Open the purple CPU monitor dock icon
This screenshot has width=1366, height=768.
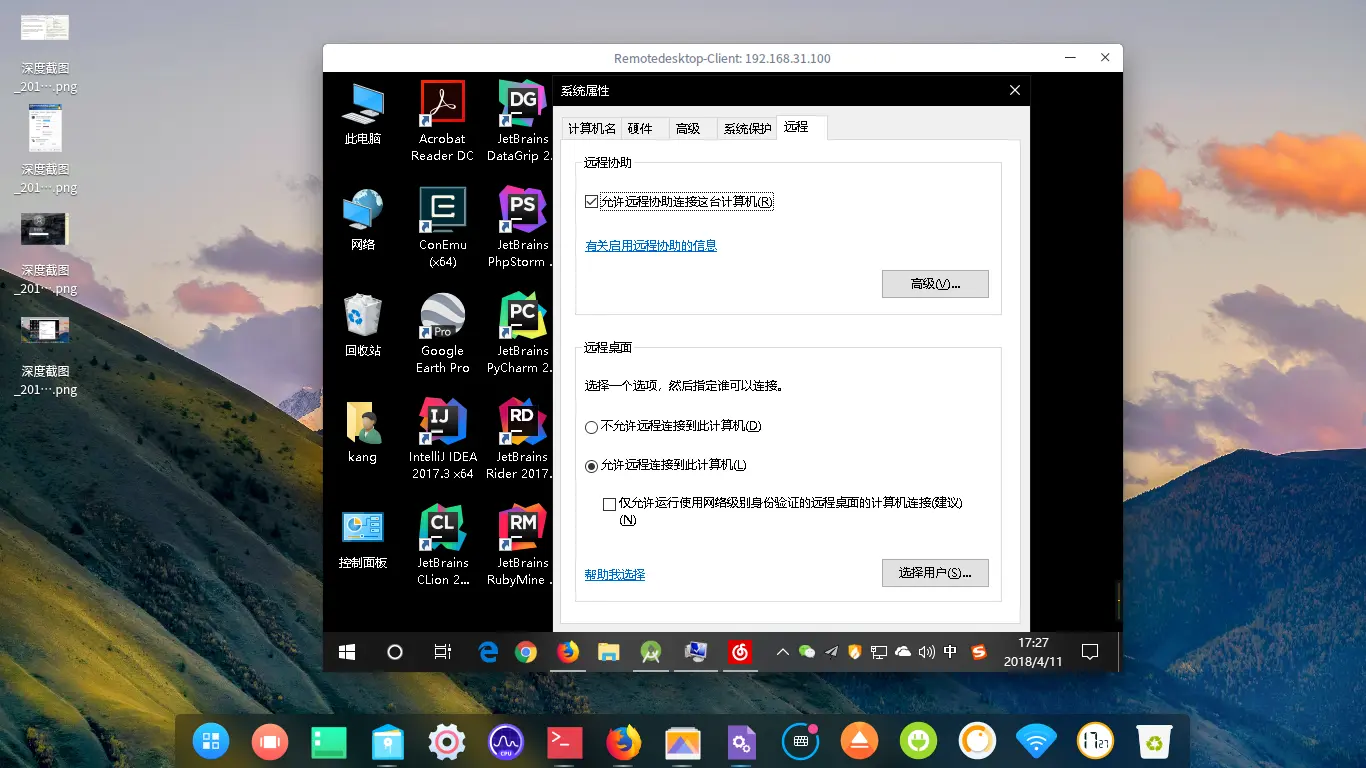coord(506,741)
